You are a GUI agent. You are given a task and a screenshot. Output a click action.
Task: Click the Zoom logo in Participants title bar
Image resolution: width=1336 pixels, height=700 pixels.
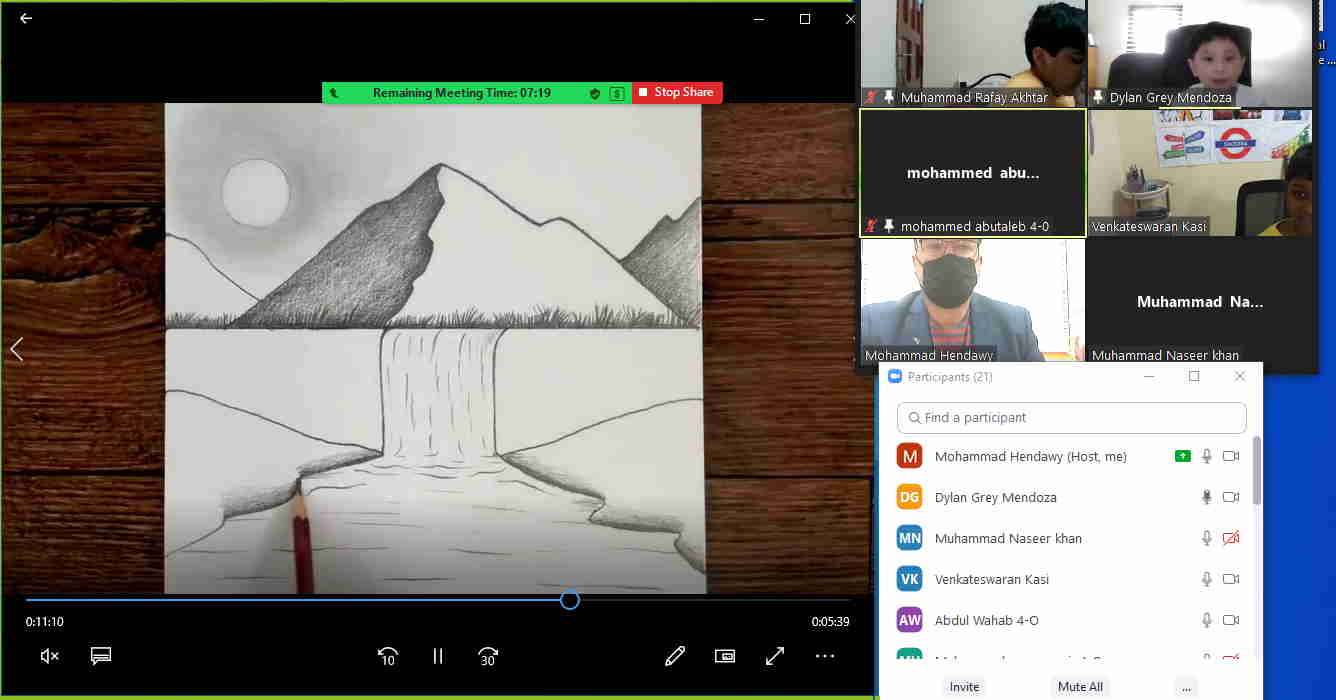click(x=895, y=377)
